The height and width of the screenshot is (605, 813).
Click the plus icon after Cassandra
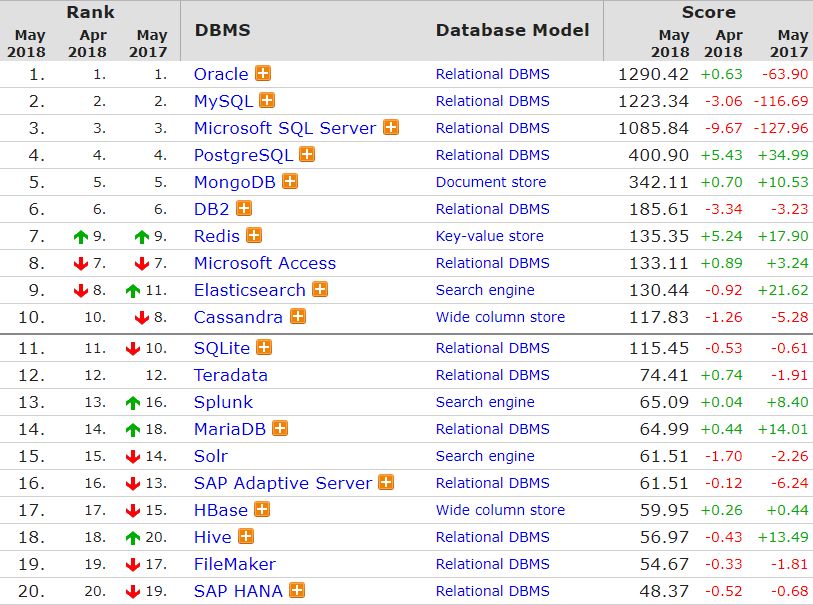[298, 317]
